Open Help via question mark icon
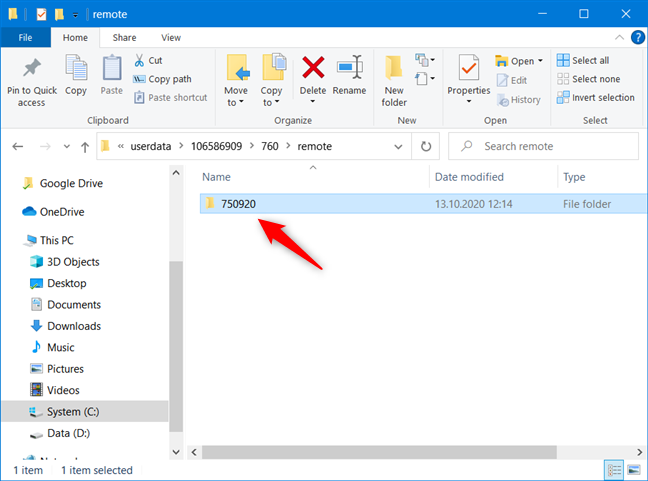Screen dimensions: 648x481 (x=638, y=38)
